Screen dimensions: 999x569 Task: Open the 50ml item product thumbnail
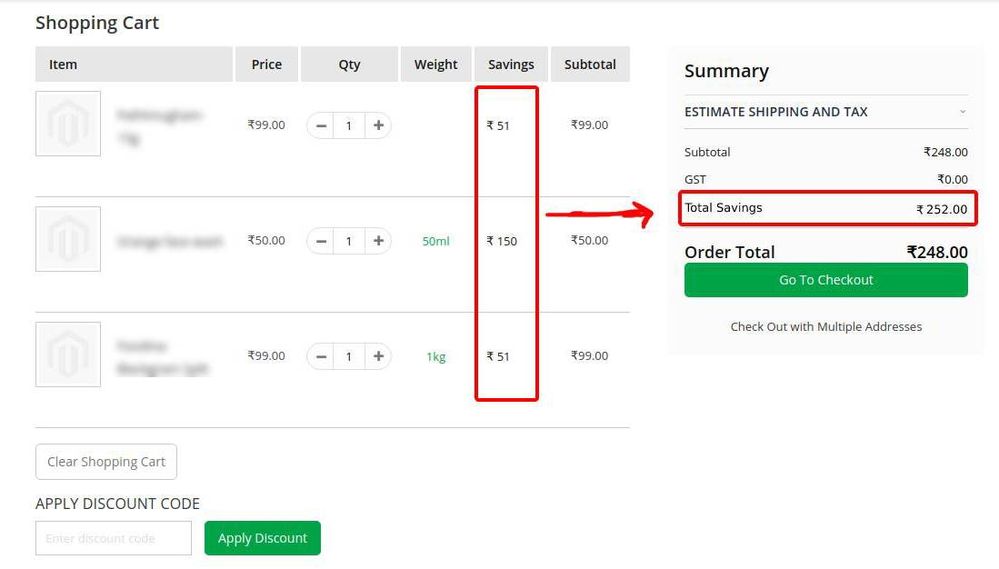pyautogui.click(x=68, y=239)
